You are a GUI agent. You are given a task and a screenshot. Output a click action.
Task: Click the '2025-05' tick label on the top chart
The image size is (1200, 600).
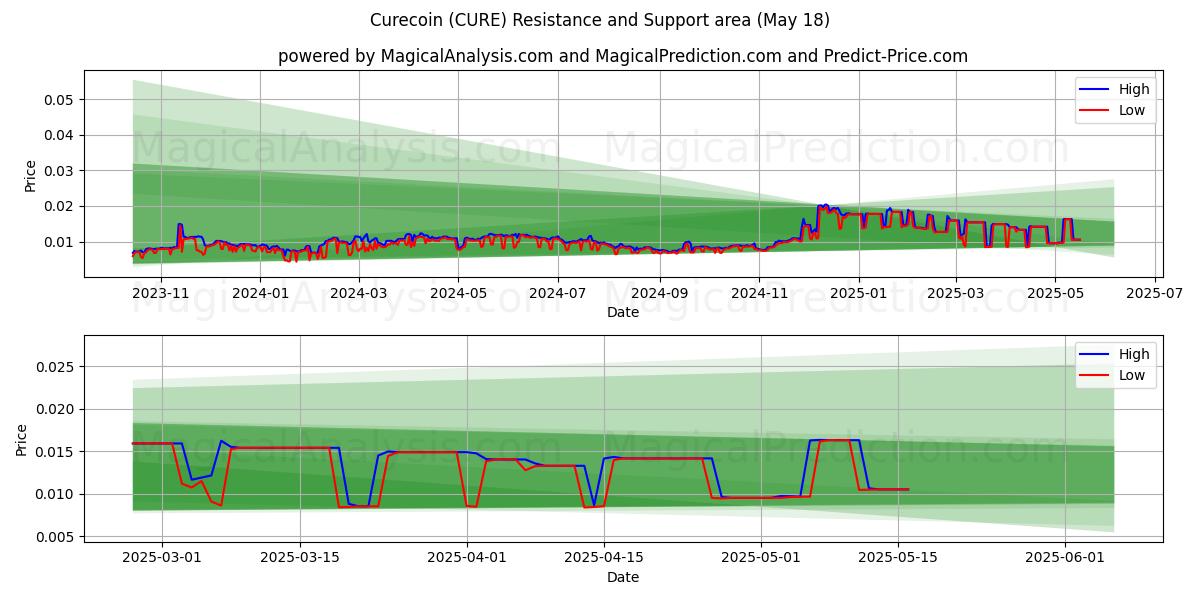click(x=1055, y=293)
